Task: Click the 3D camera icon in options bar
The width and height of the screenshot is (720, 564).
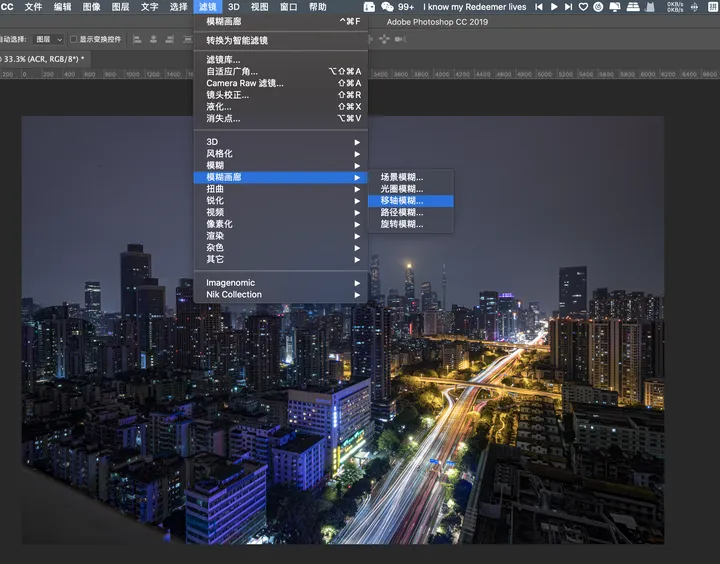Action: pyautogui.click(x=399, y=40)
